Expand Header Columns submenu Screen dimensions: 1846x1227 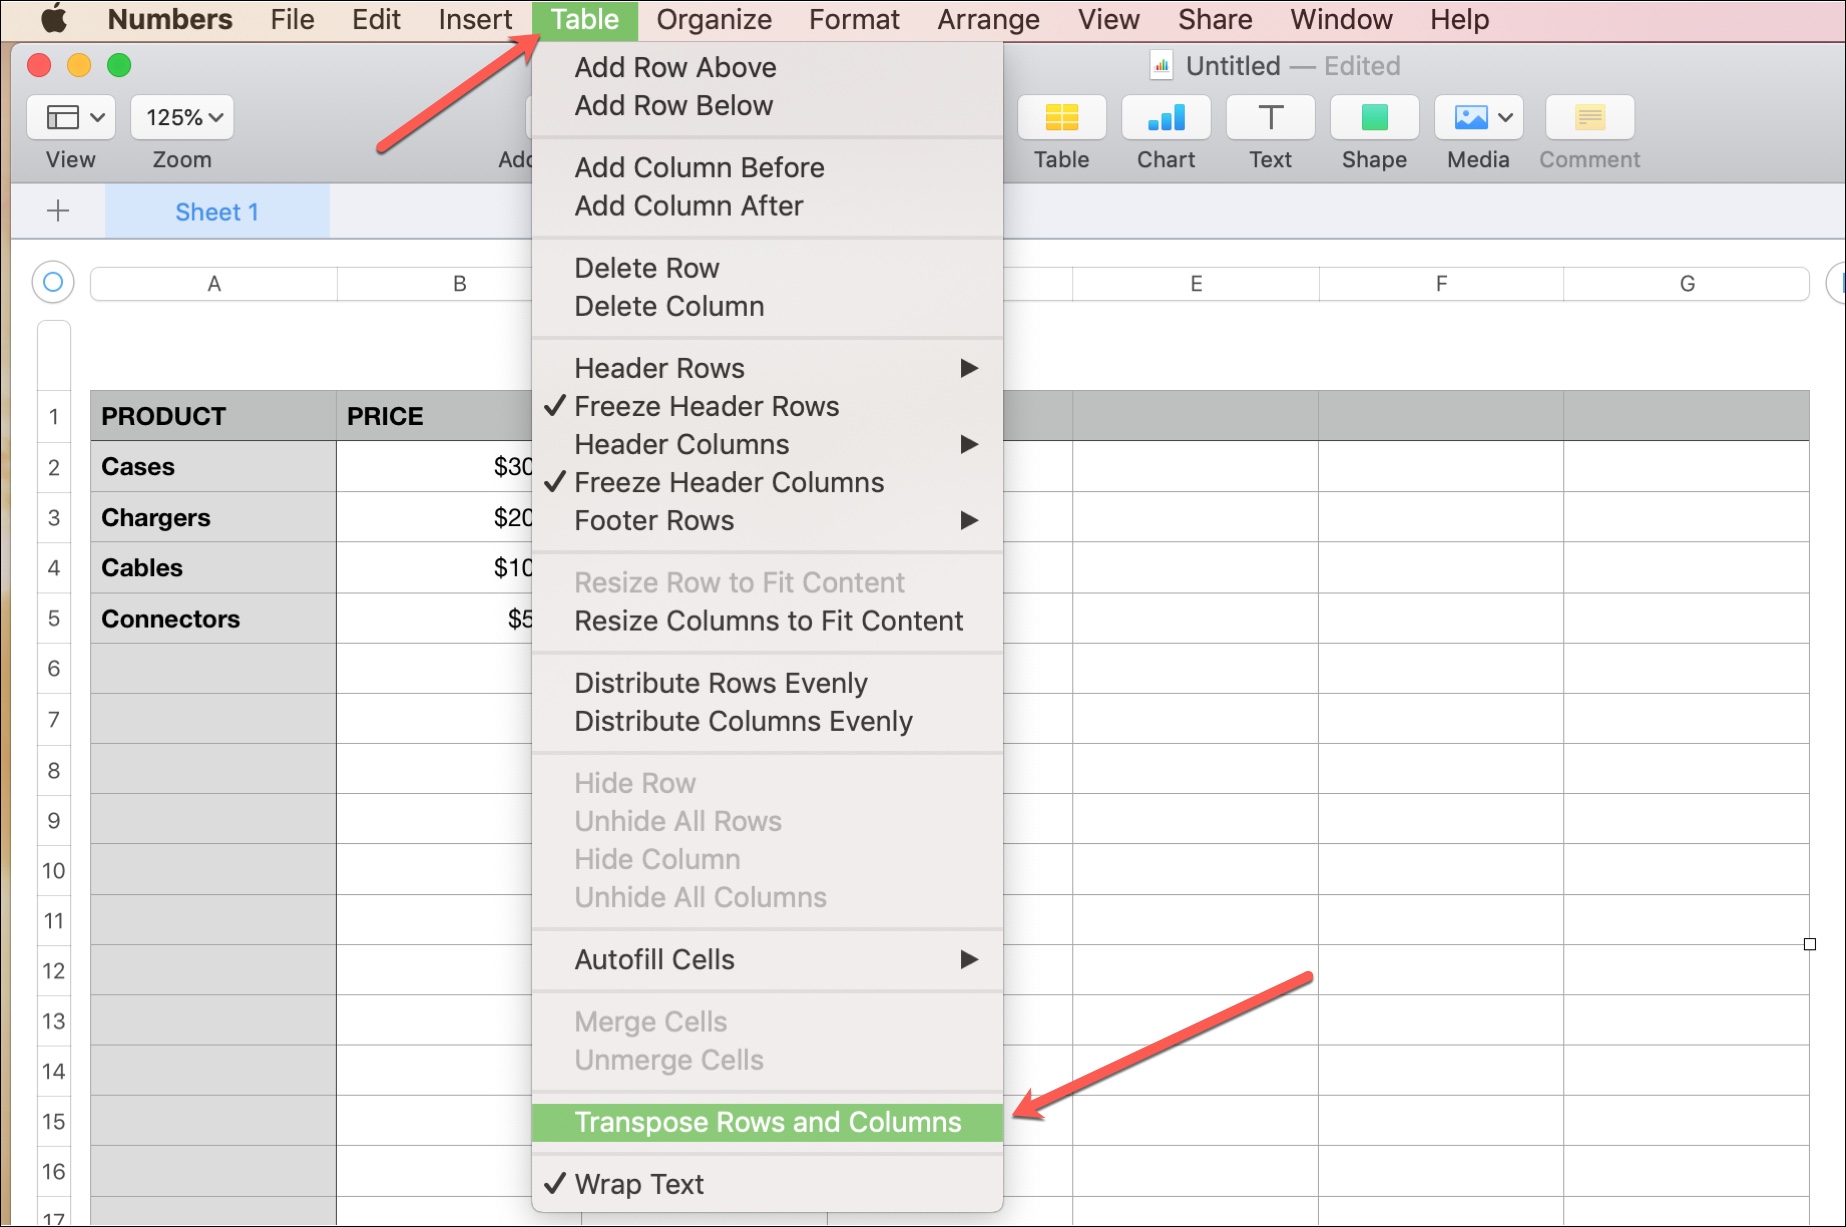tap(769, 444)
